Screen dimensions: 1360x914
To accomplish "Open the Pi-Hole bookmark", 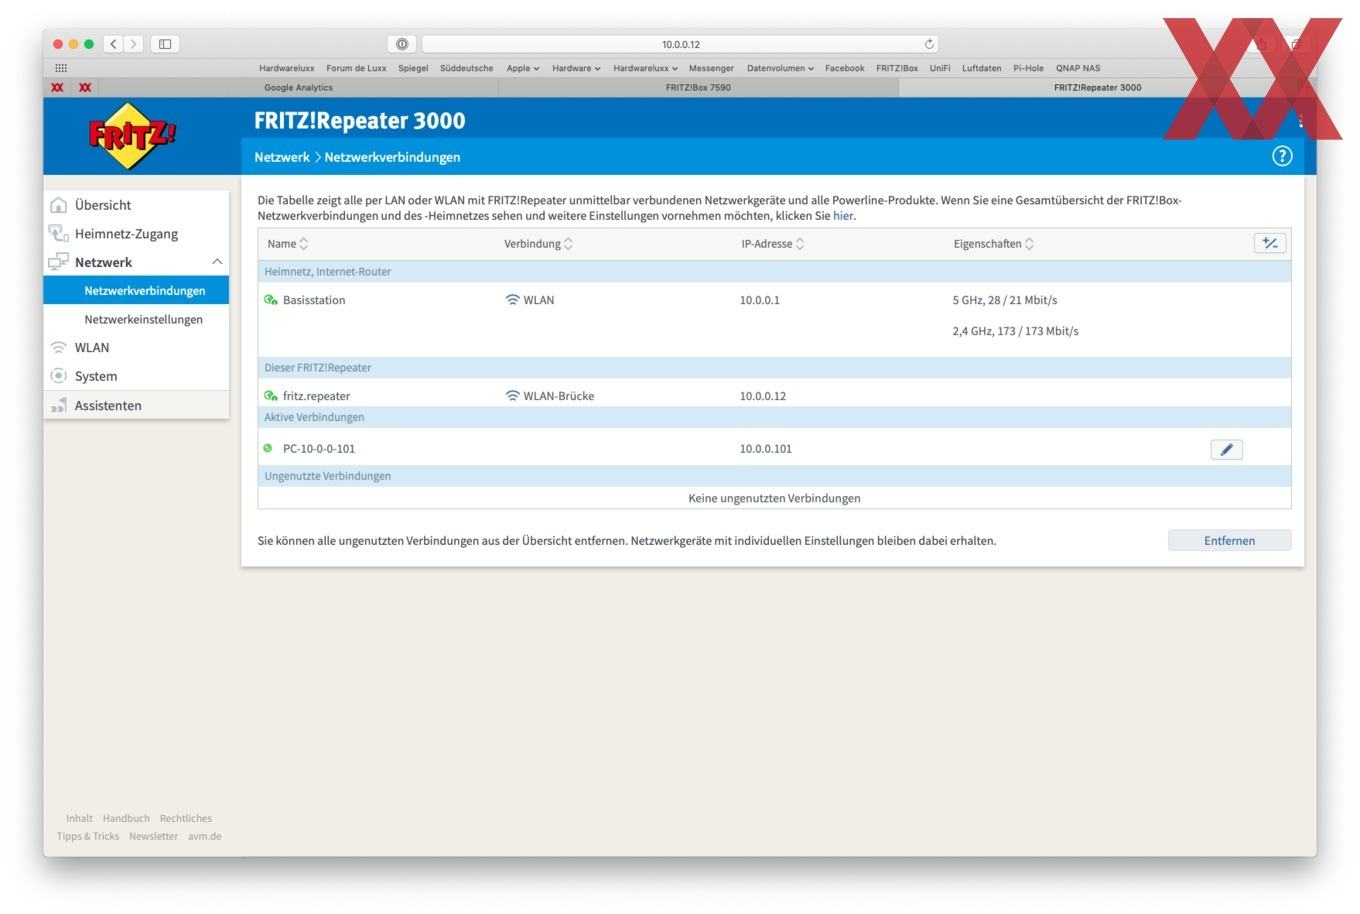I will 1028,68.
